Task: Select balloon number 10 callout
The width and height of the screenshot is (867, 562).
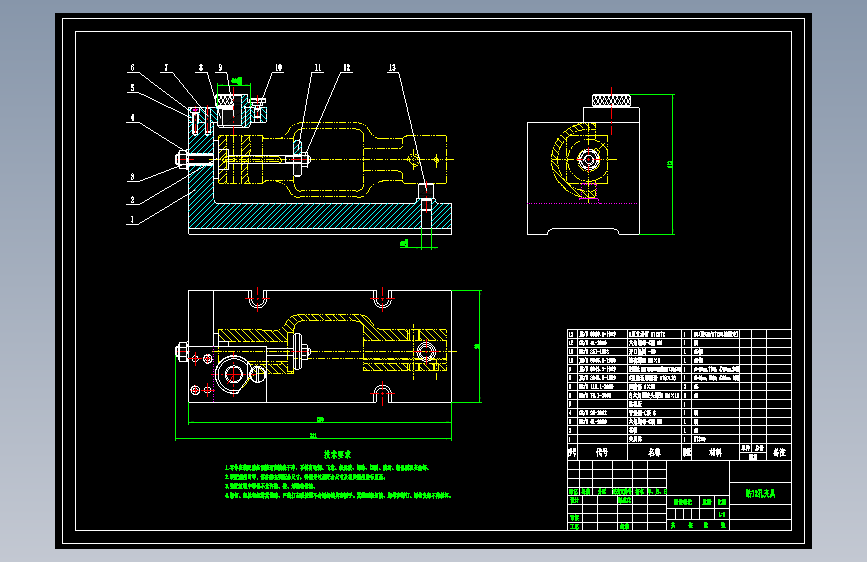Action: pyautogui.click(x=278, y=67)
